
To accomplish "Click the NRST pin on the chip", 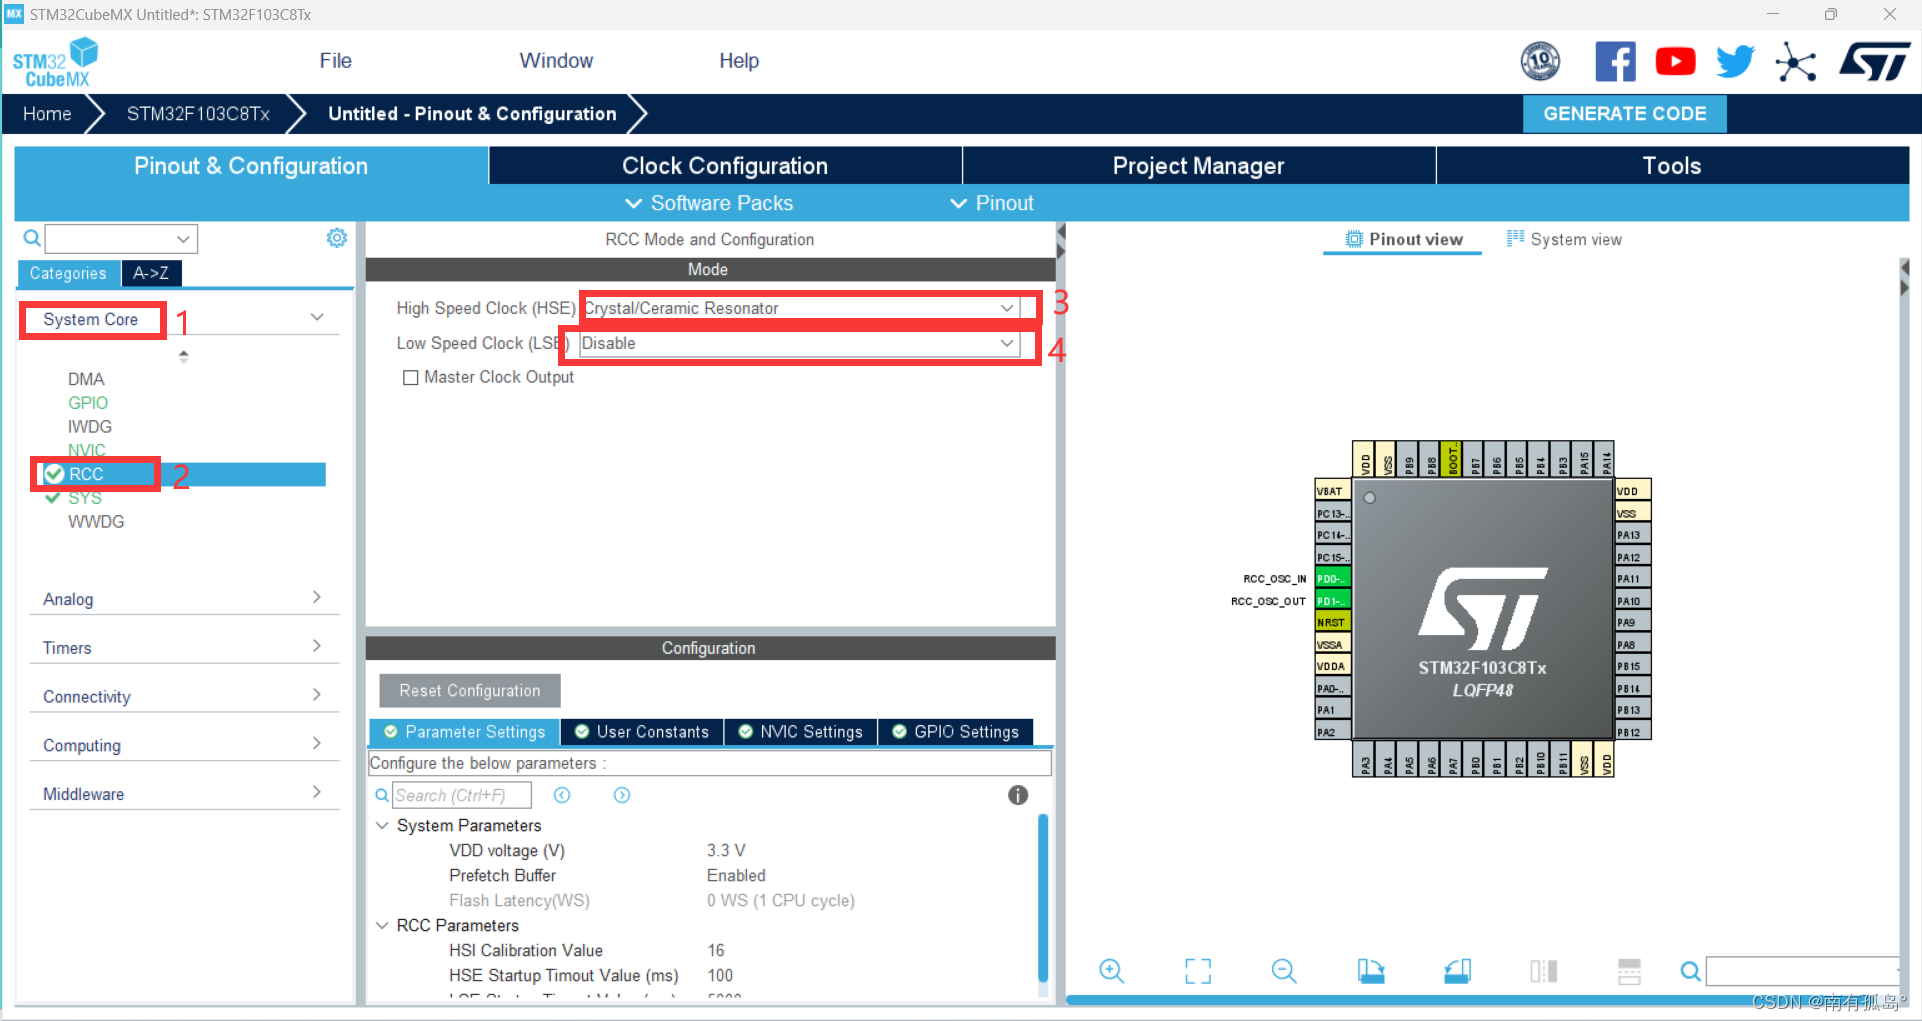I will 1332,622.
